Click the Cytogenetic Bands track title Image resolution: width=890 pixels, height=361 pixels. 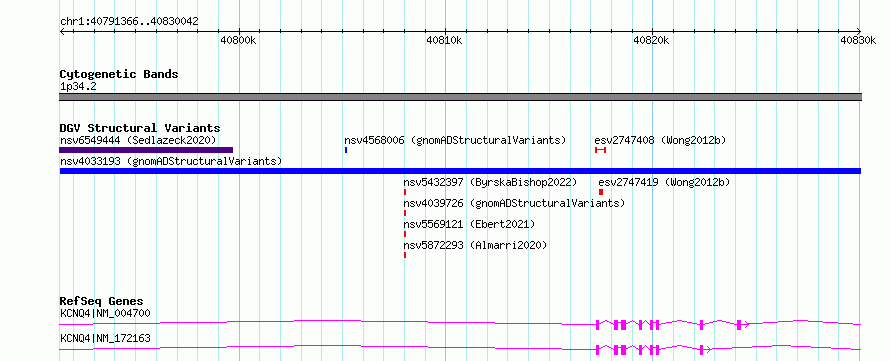pyautogui.click(x=119, y=74)
